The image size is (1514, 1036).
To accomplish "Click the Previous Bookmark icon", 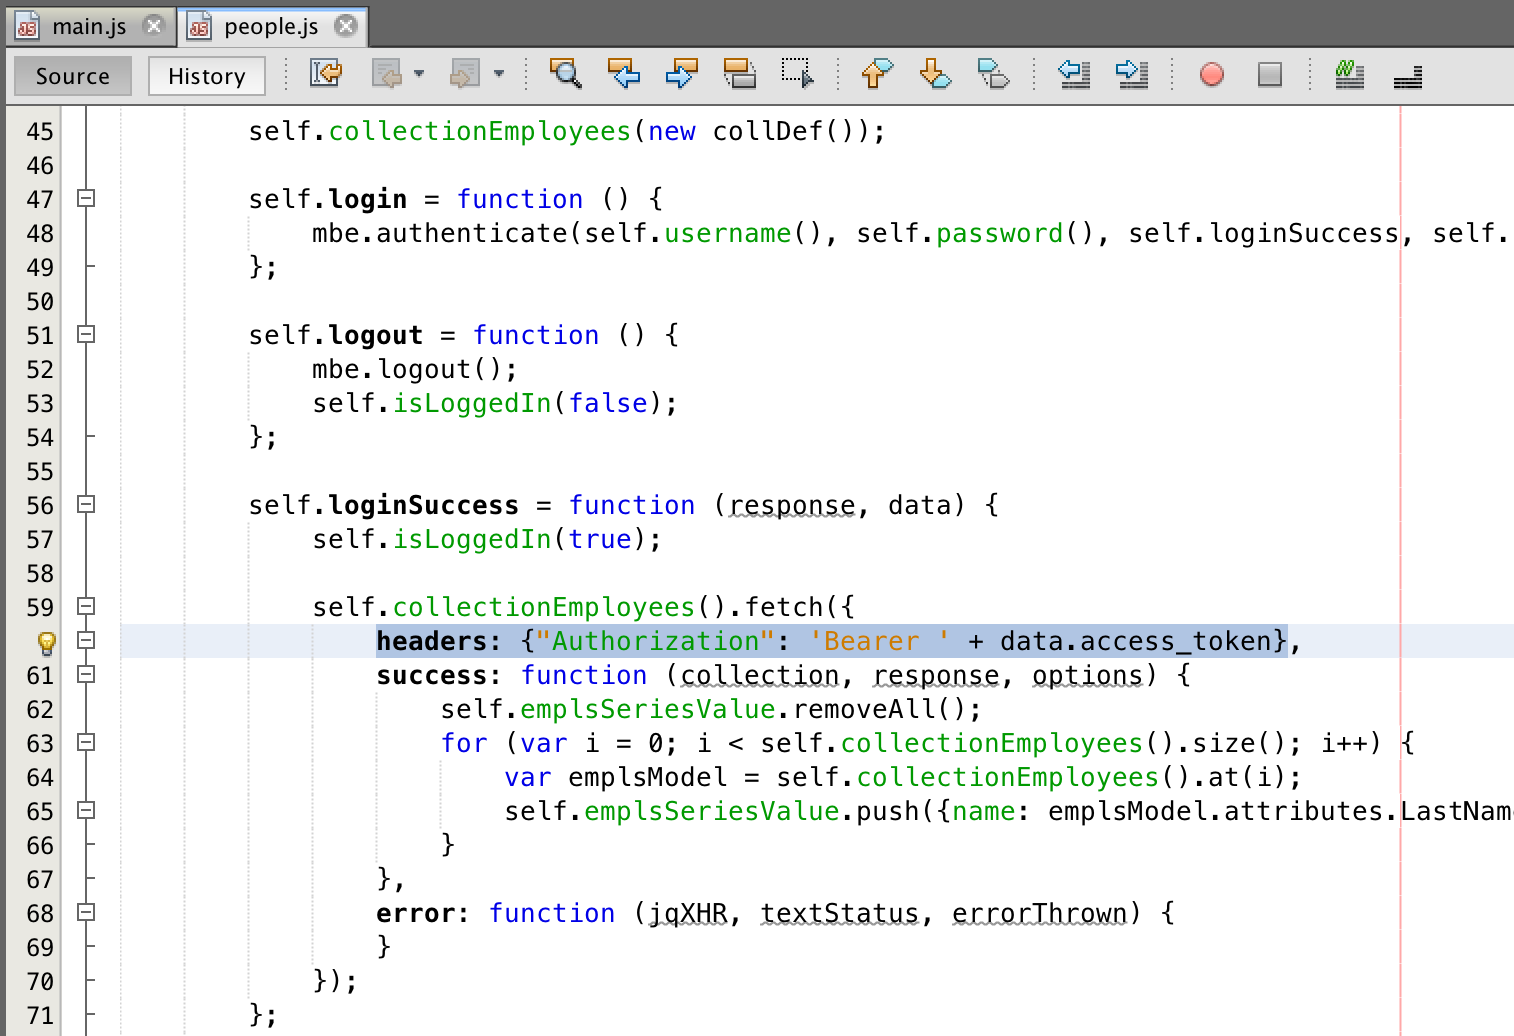I will 875,73.
